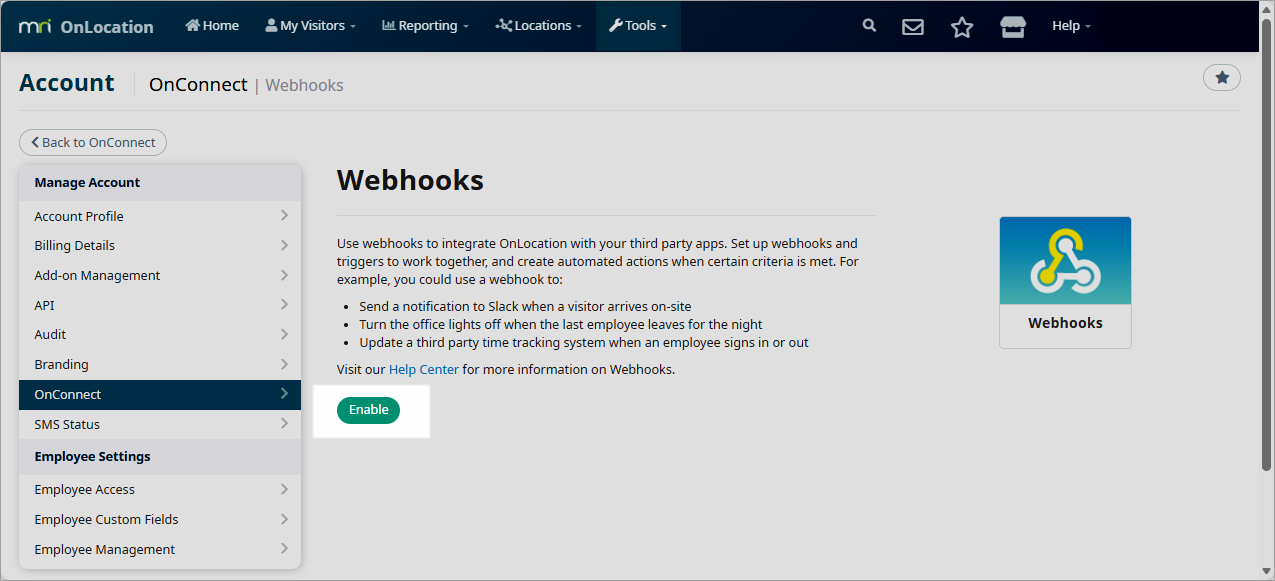Expand the Reporting dropdown menu
The image size is (1275, 581).
(425, 26)
